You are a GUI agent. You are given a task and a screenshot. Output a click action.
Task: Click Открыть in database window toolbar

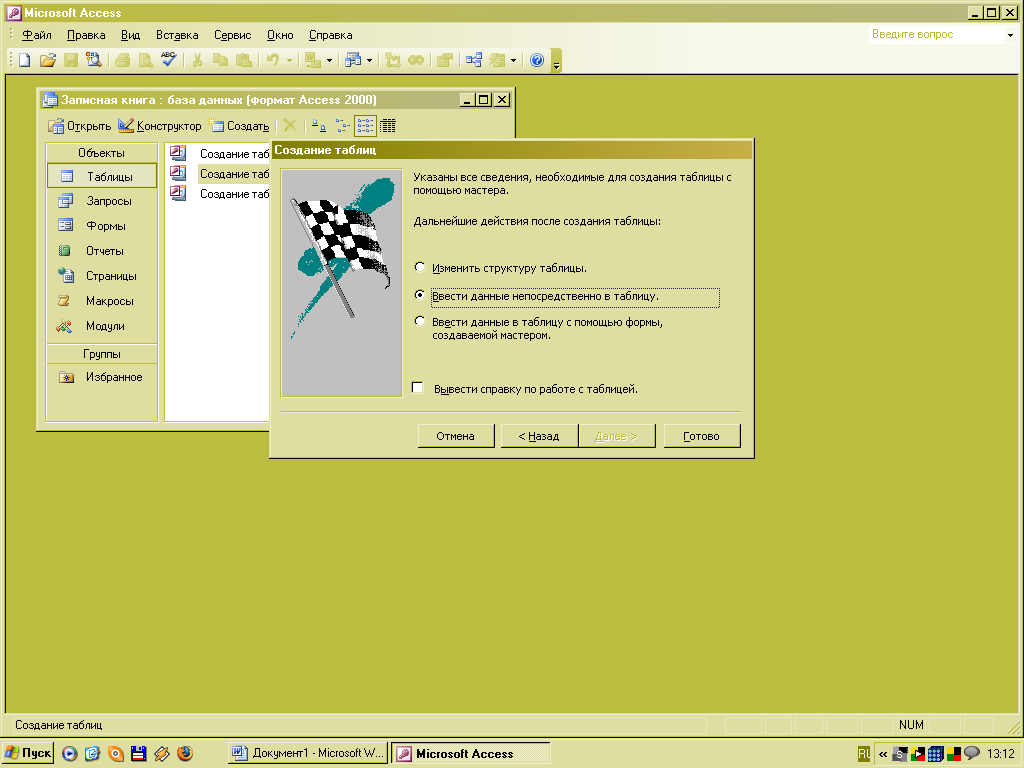point(80,126)
